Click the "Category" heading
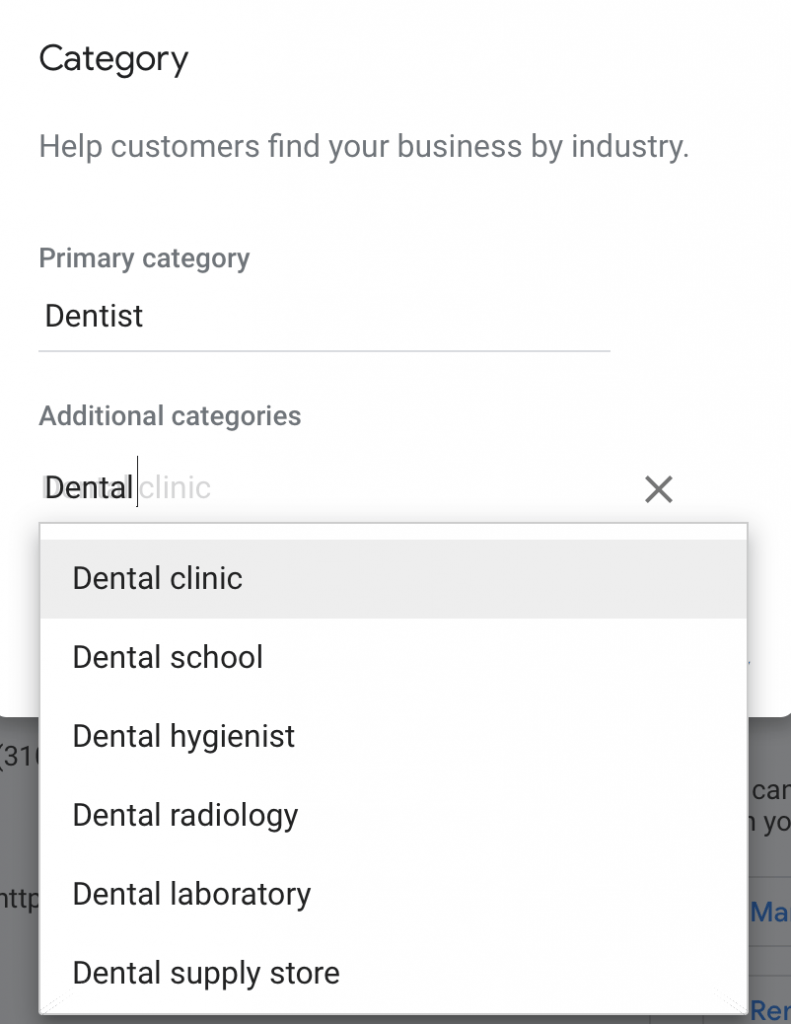Screen dimensions: 791x1024 113,58
